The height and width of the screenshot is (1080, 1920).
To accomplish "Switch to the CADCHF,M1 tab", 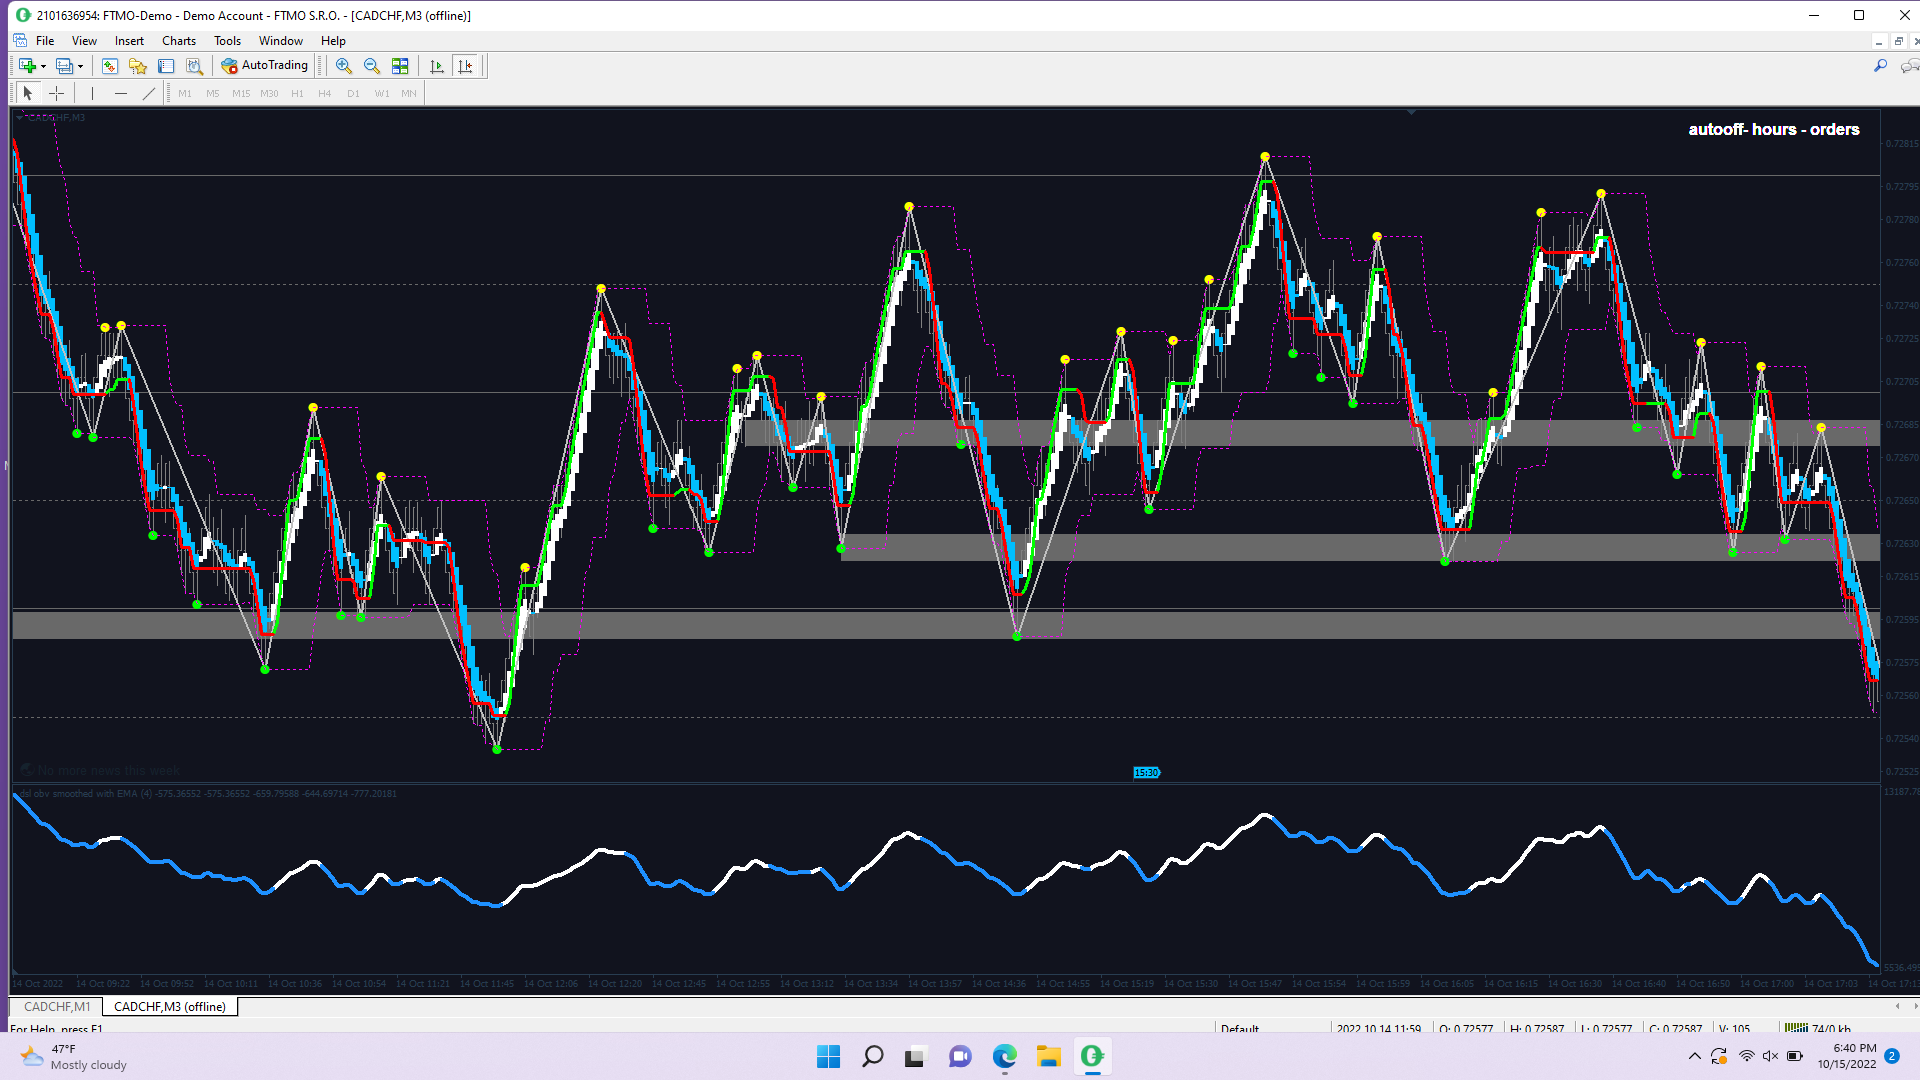I will click(57, 1006).
